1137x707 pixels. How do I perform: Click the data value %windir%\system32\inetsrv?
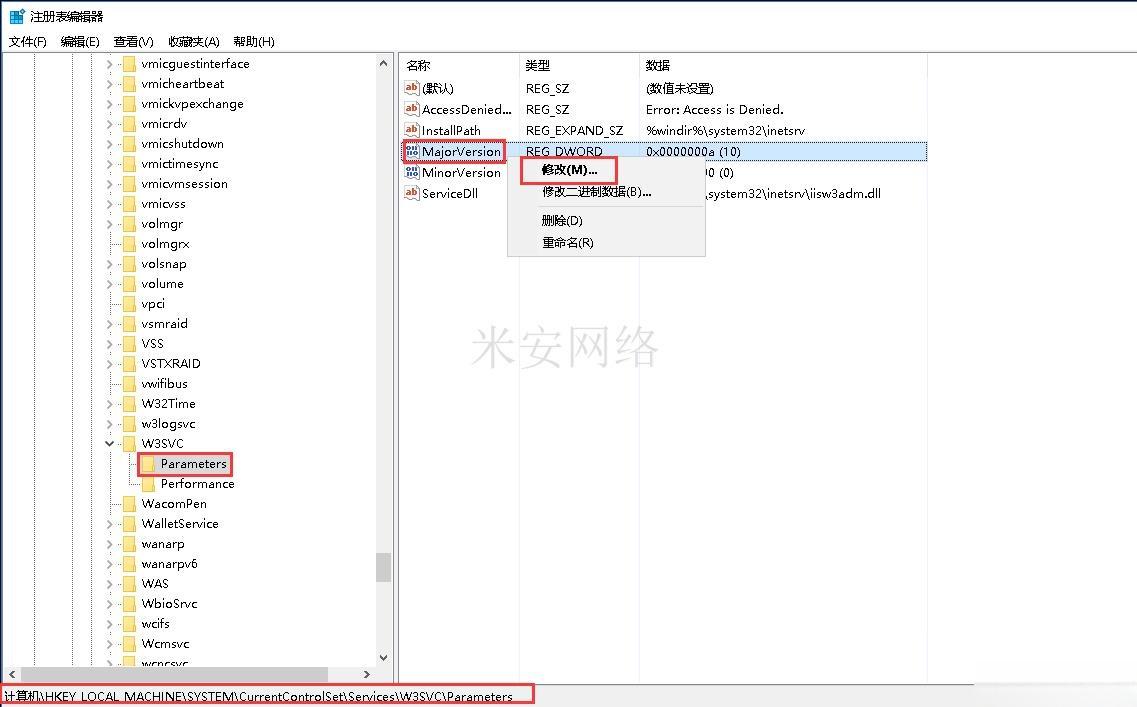pyautogui.click(x=725, y=131)
